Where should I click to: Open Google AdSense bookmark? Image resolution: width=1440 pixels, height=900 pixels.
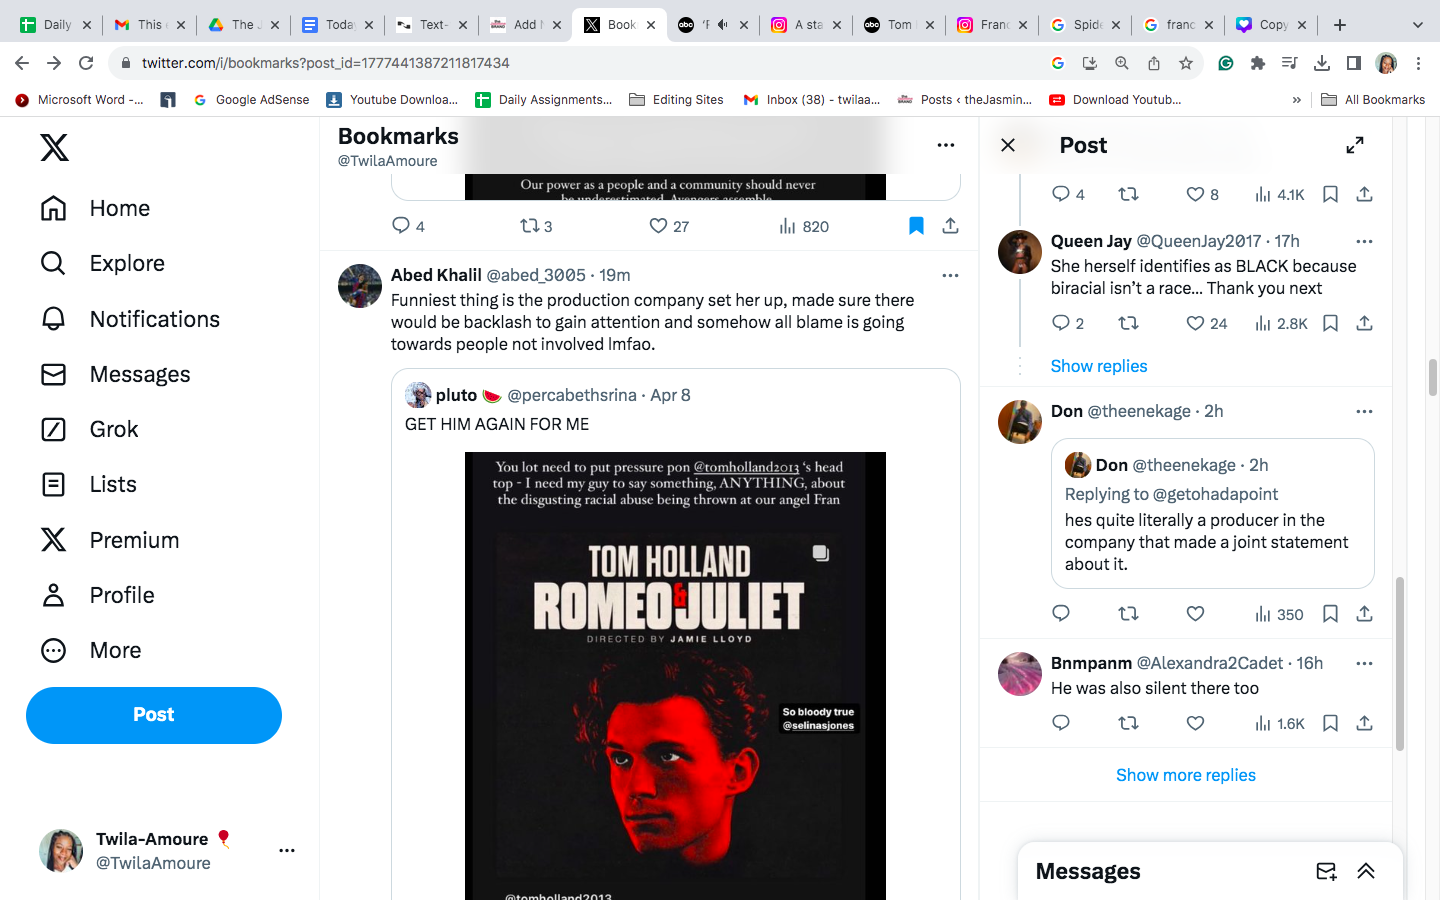[251, 100]
